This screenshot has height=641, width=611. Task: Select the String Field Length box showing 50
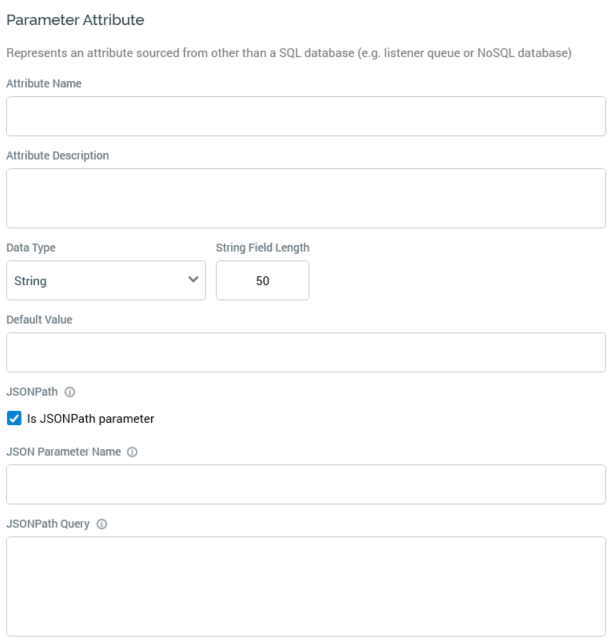pyautogui.click(x=262, y=281)
